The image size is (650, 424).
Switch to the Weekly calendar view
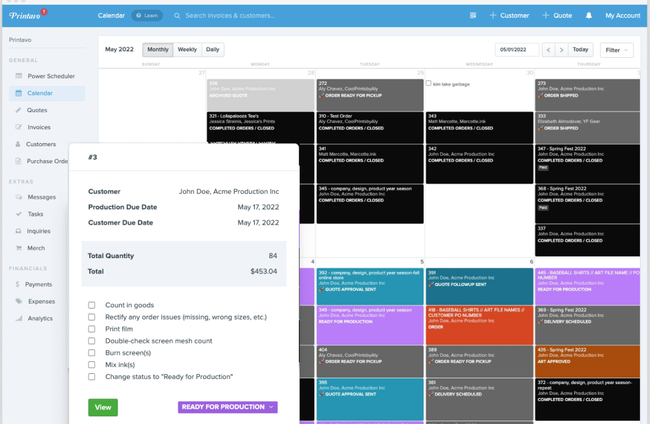[187, 49]
